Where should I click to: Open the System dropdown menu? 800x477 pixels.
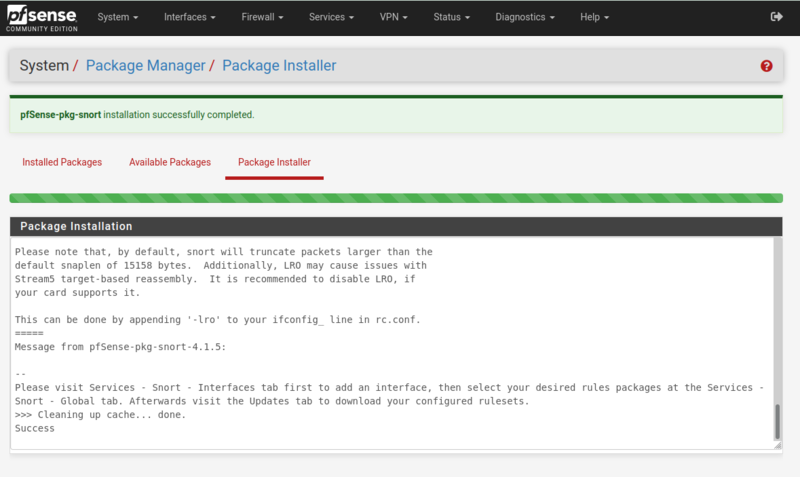pyautogui.click(x=118, y=17)
